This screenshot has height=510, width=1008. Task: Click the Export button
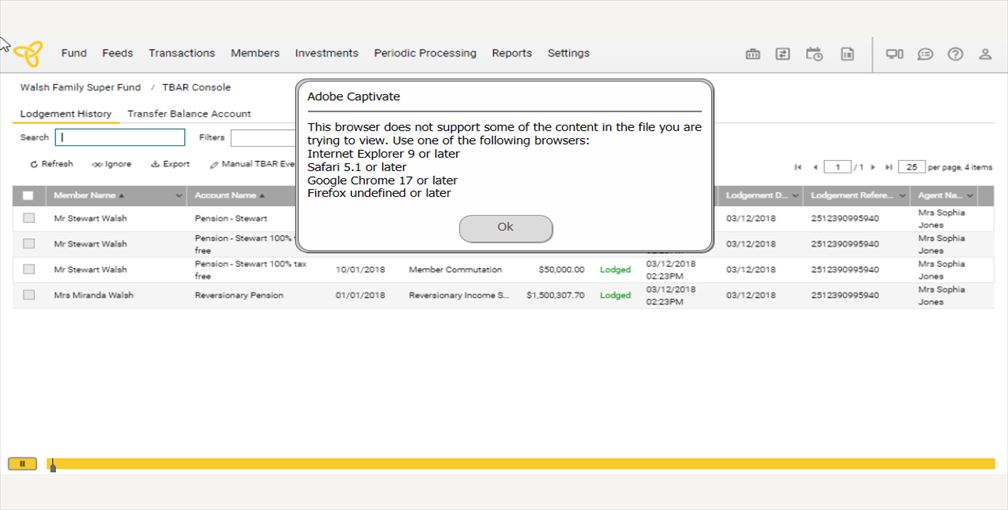[170, 164]
